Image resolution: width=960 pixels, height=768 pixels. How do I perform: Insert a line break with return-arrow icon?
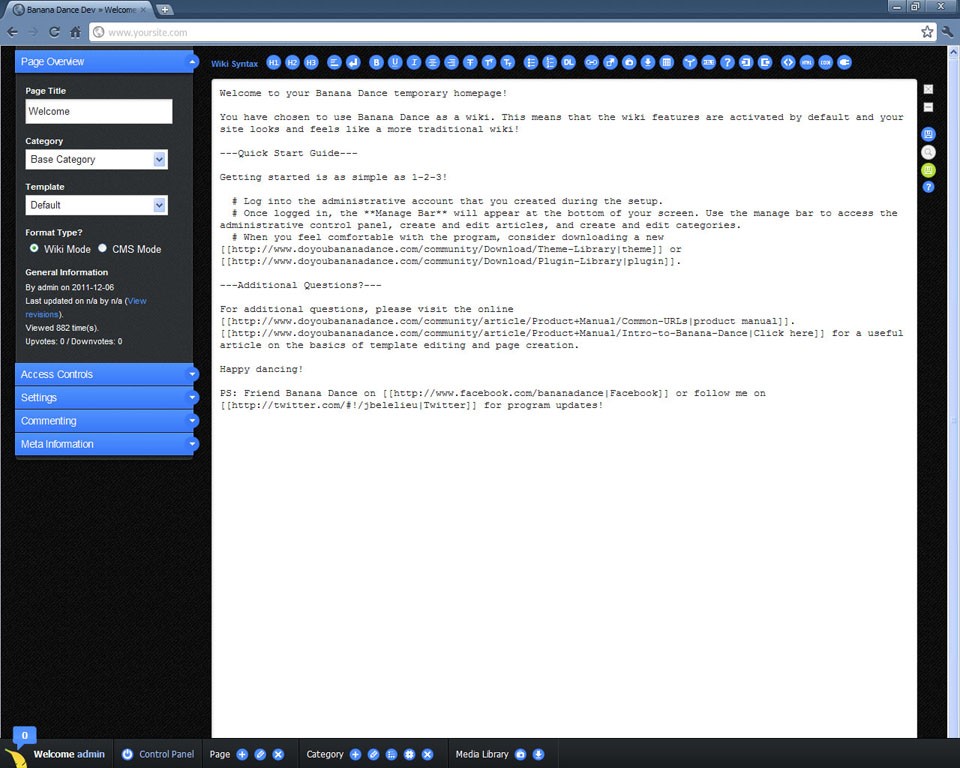coord(353,62)
